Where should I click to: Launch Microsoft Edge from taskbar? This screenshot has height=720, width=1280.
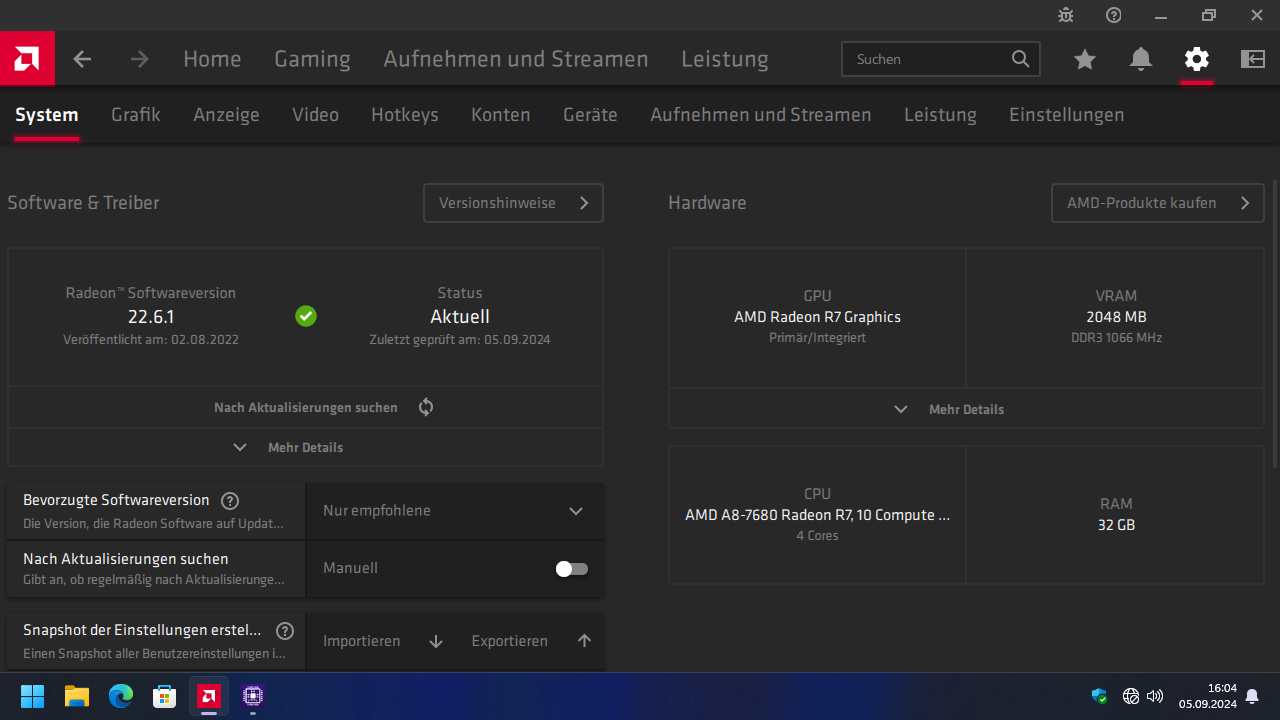point(121,696)
